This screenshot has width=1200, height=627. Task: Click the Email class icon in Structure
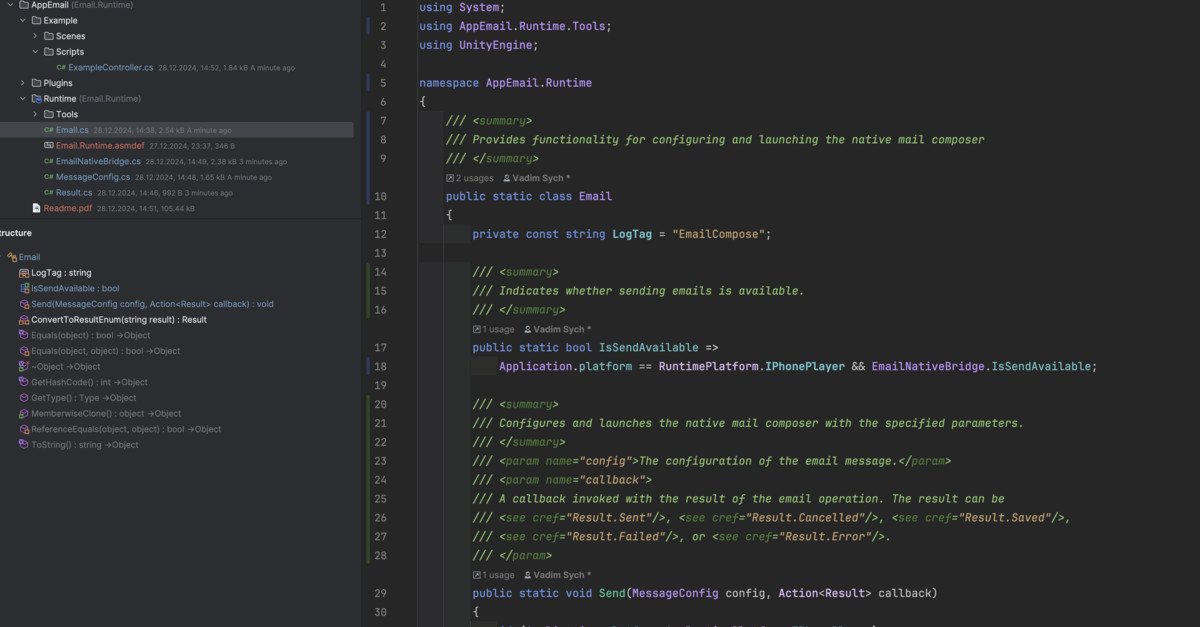click(12, 257)
